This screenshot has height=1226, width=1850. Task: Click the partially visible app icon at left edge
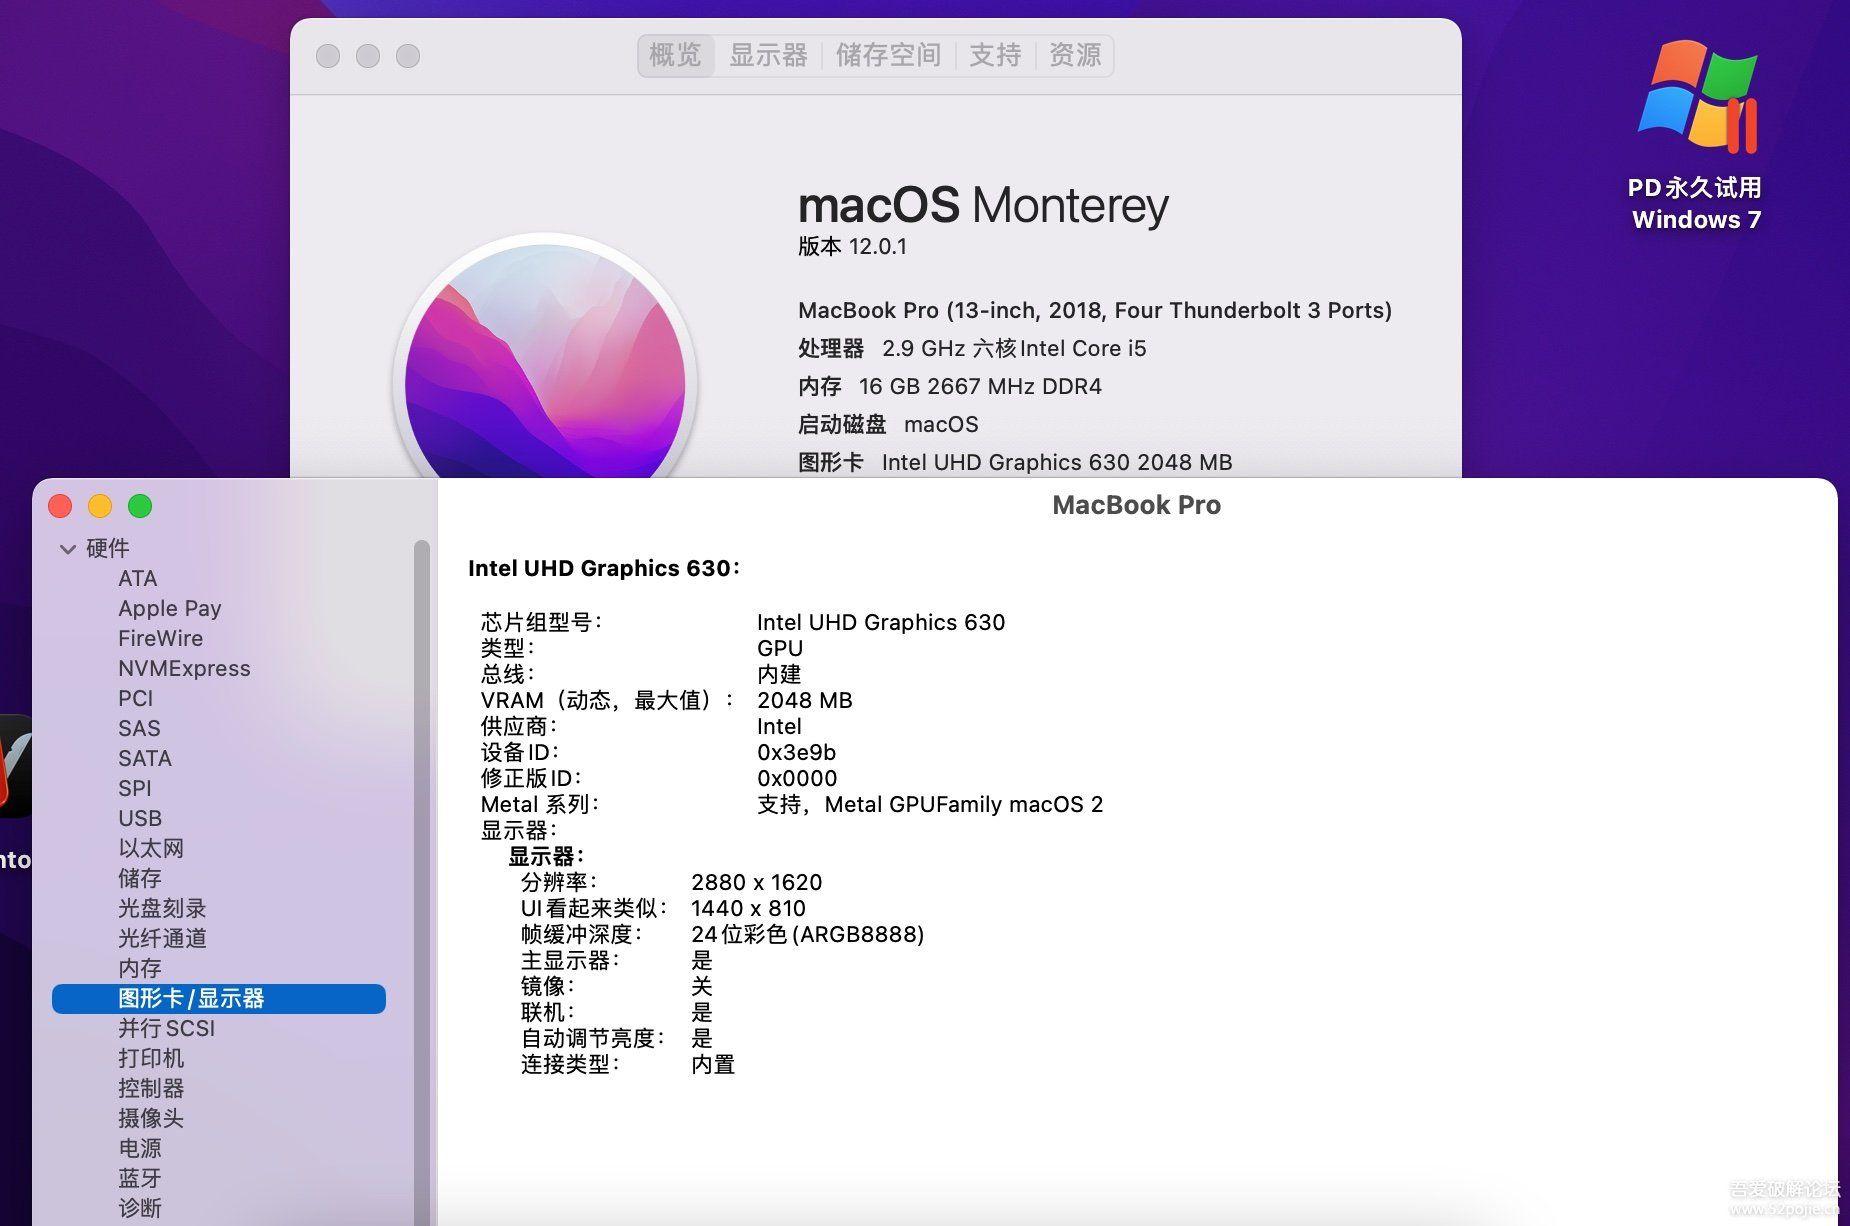(x=14, y=765)
